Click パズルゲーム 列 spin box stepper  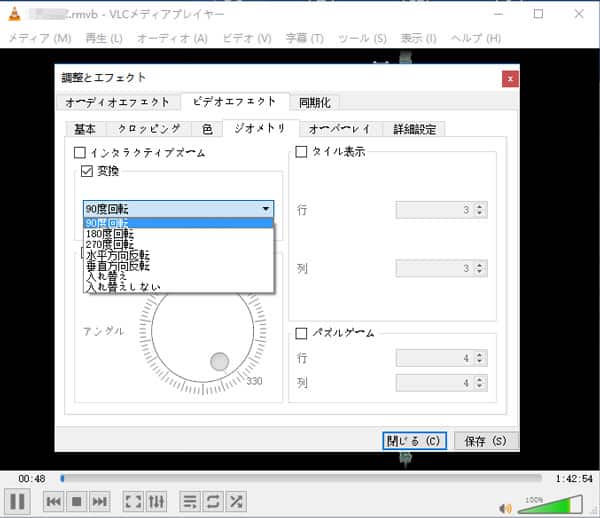pyautogui.click(x=479, y=383)
